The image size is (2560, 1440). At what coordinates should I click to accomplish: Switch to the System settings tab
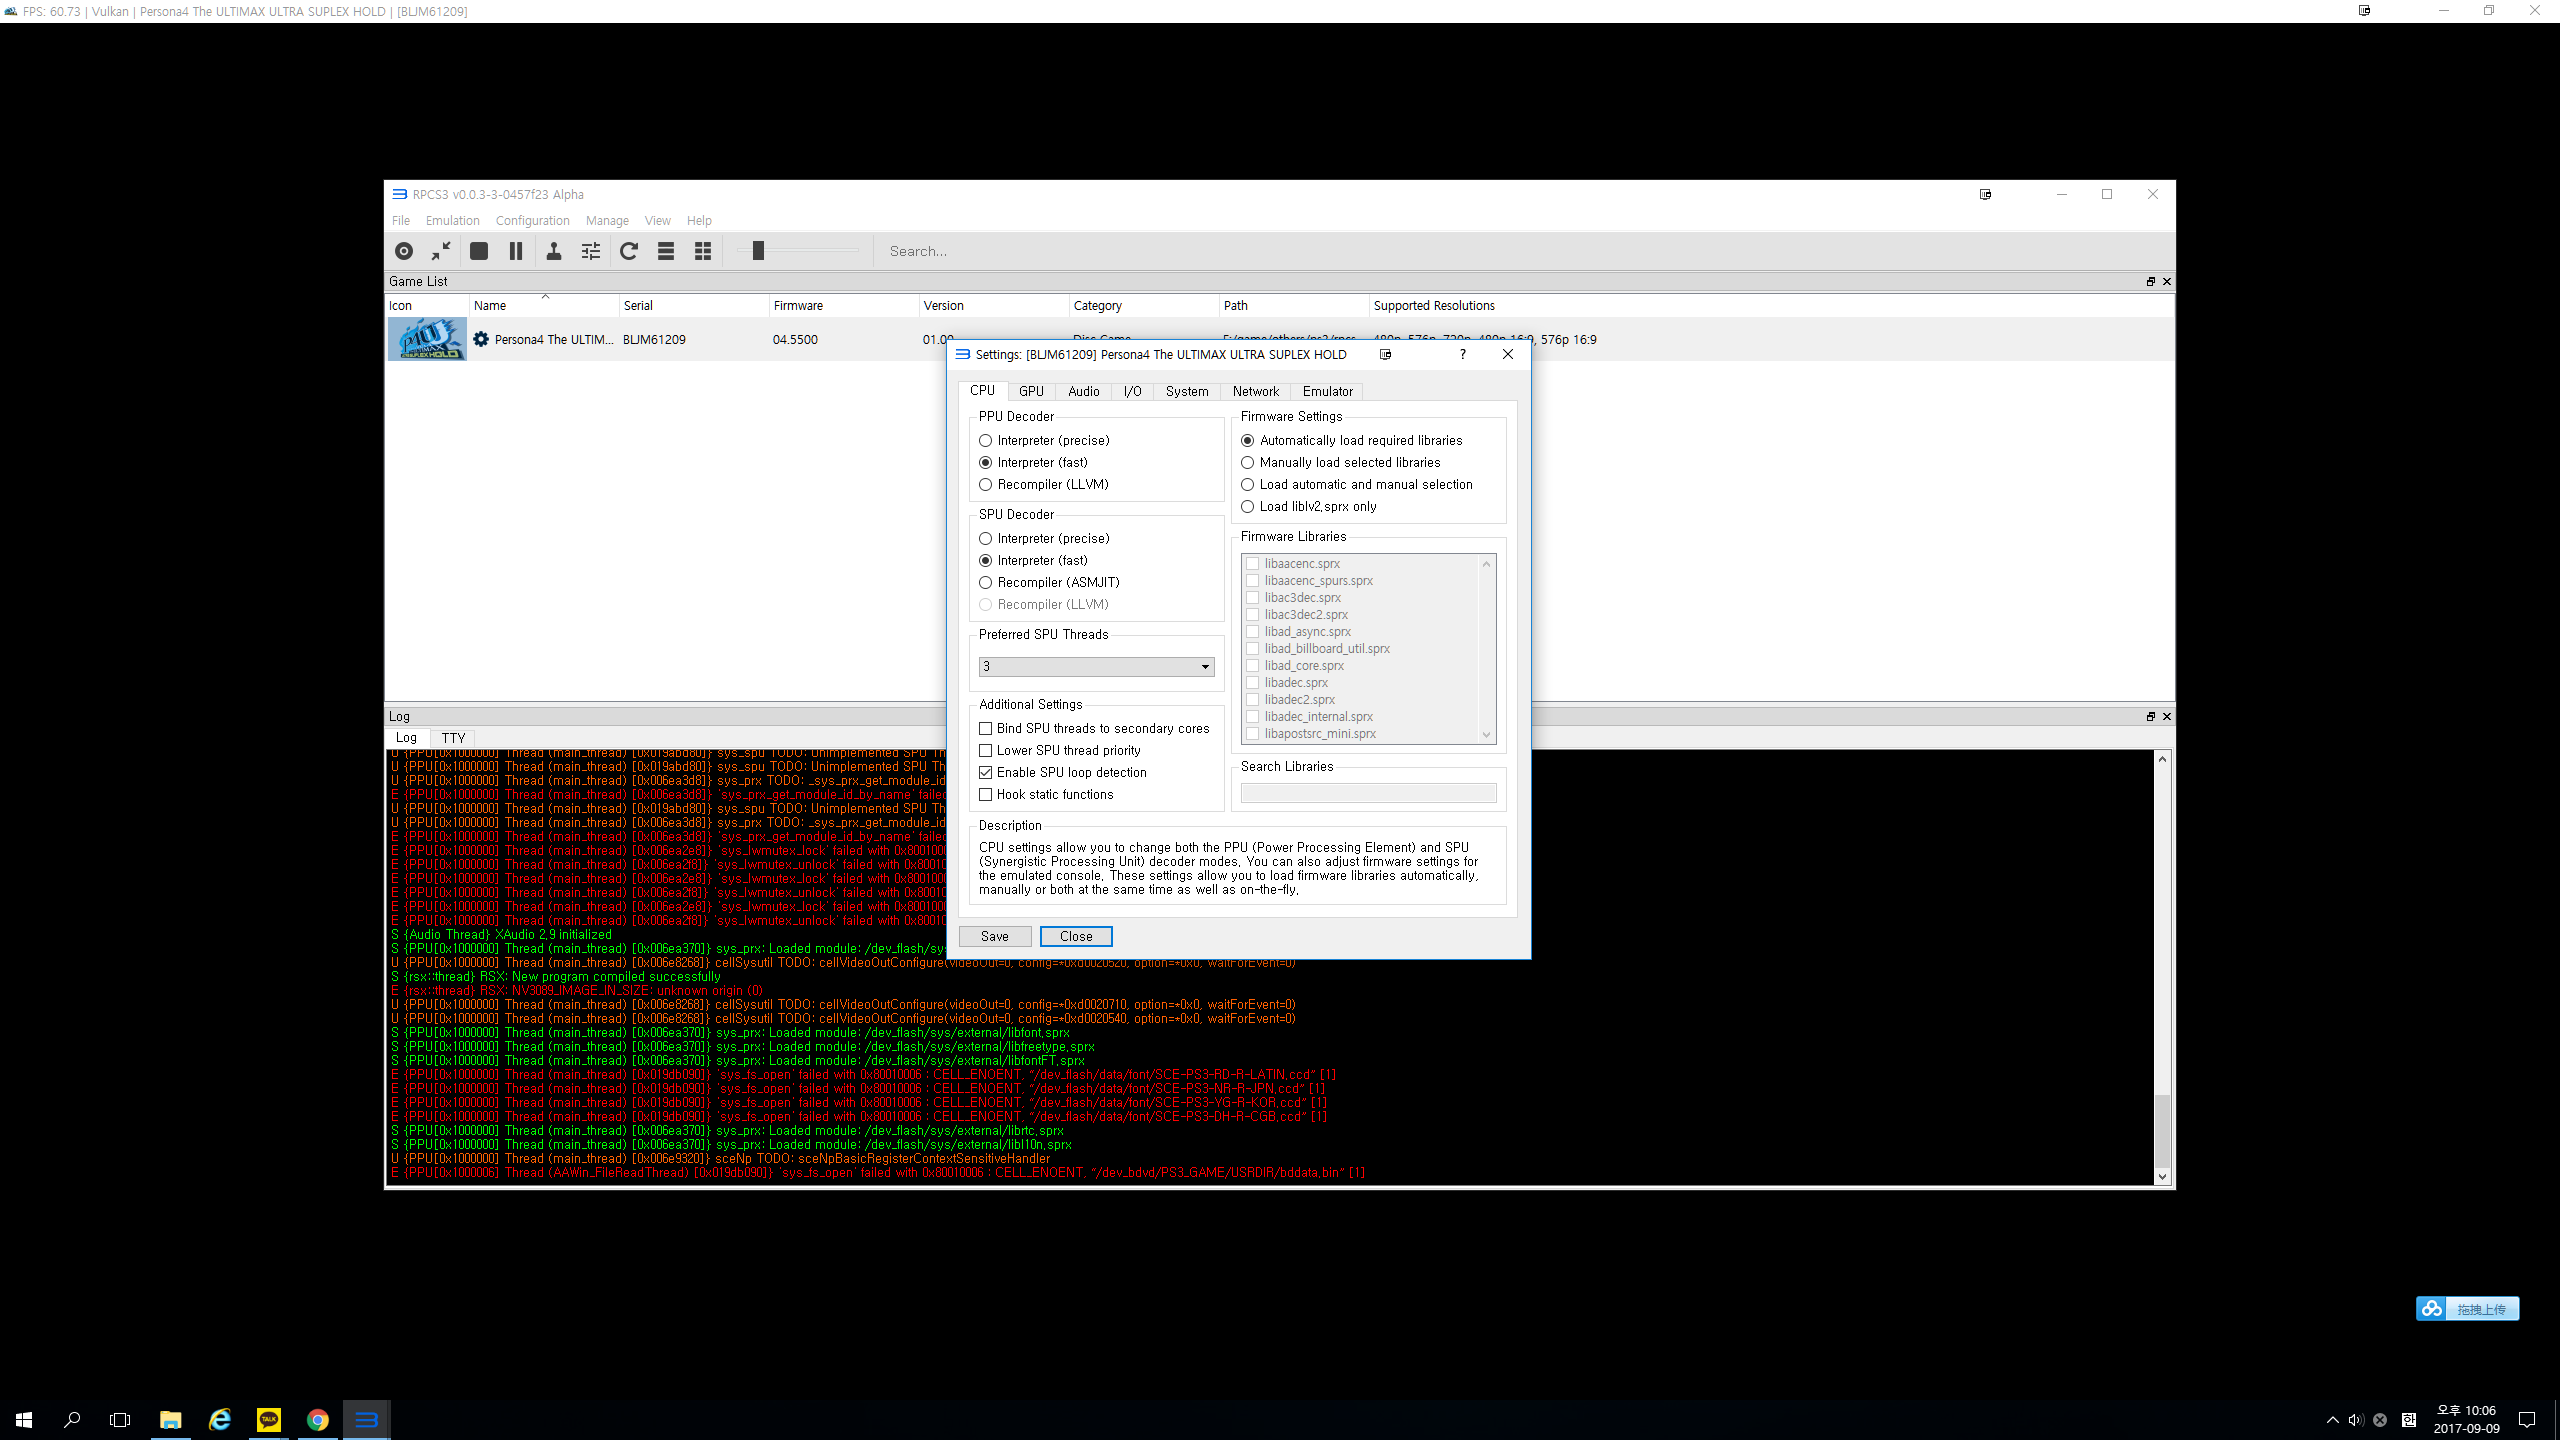click(x=1187, y=391)
